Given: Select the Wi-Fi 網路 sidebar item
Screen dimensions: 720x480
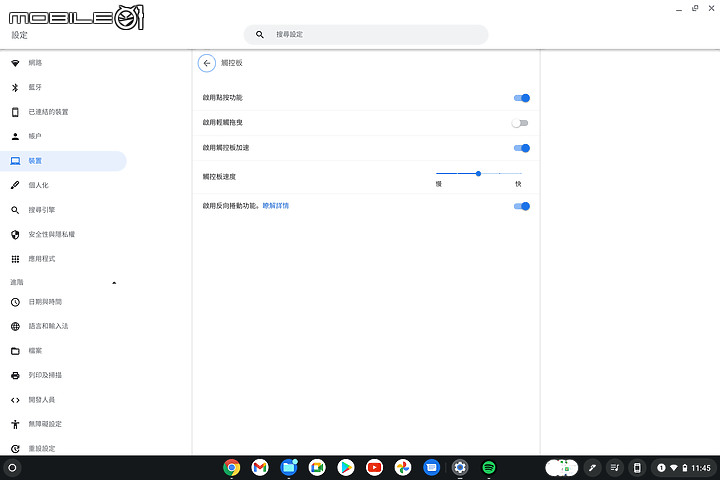Looking at the screenshot, I should point(63,63).
